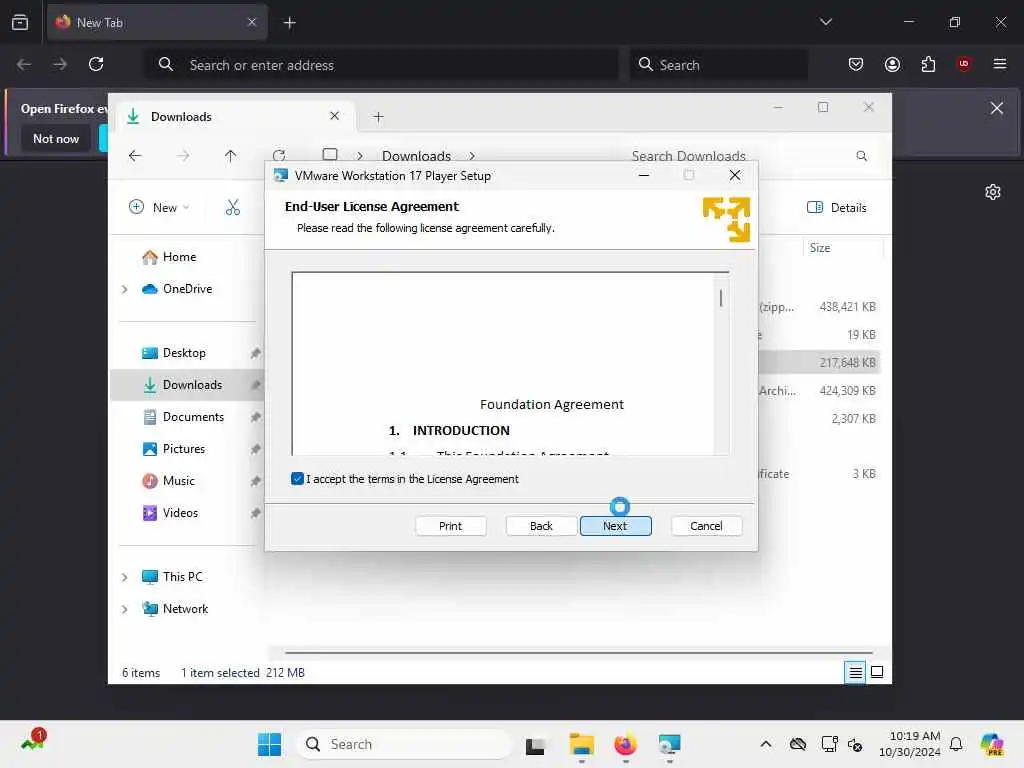Cancel the VMware Player setup
The width and height of the screenshot is (1024, 768).
pos(706,526)
